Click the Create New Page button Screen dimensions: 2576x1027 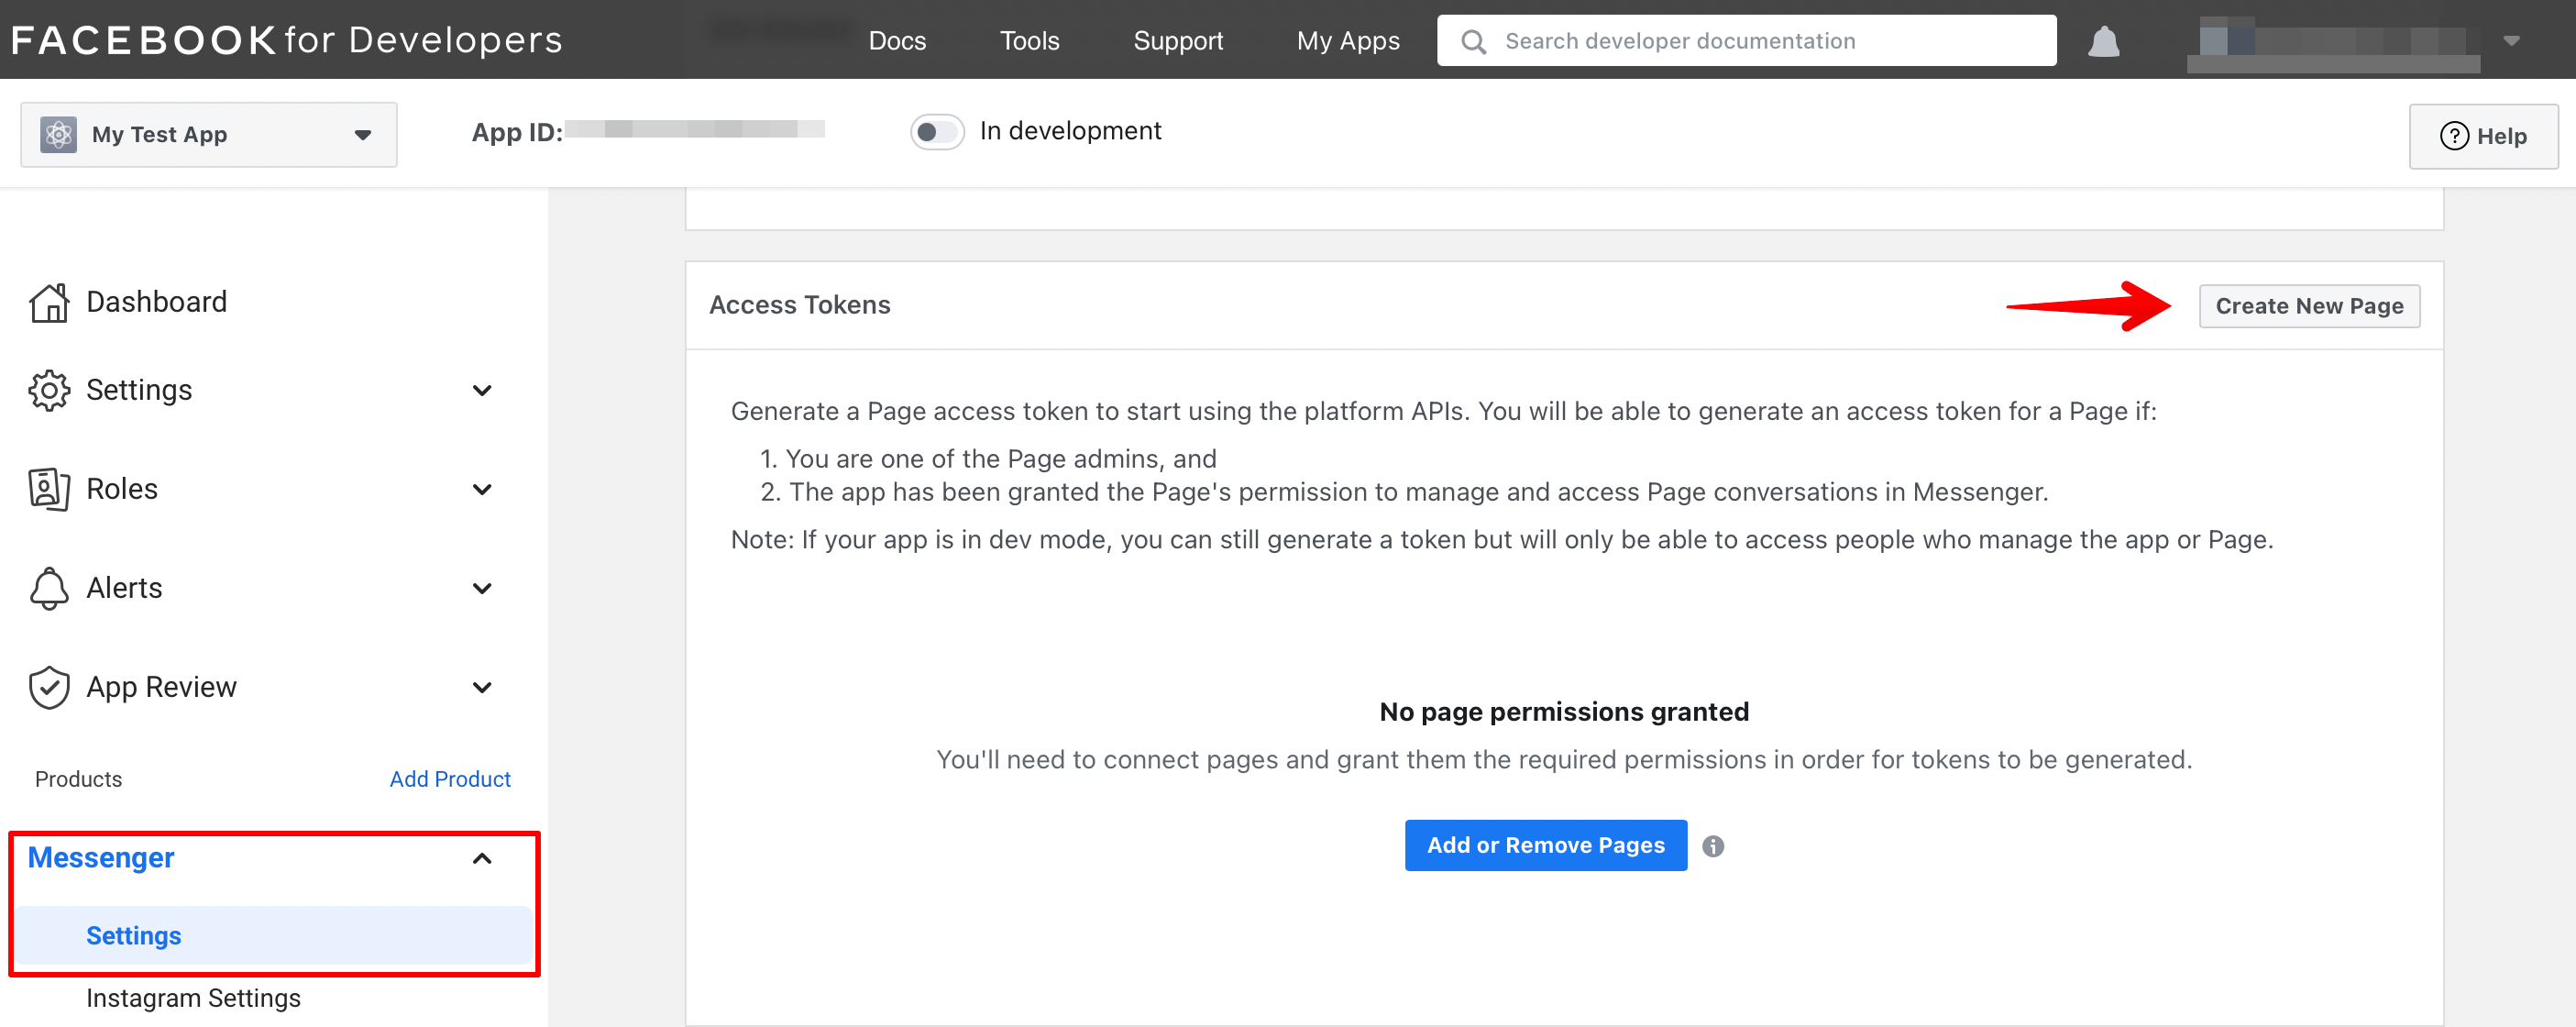pyautogui.click(x=2309, y=306)
